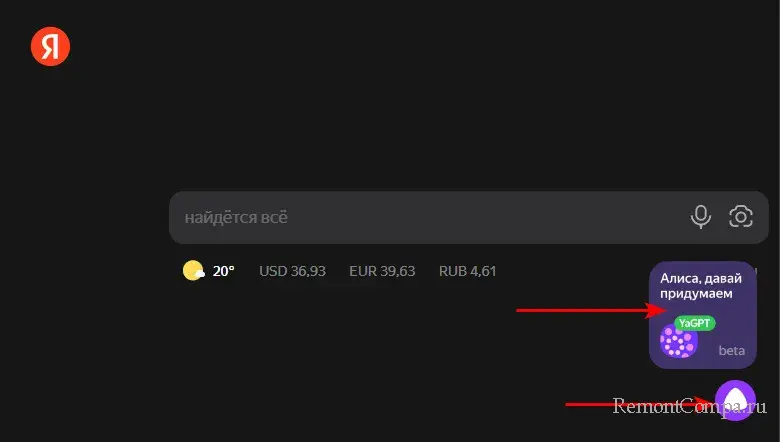Click the beta label on Alice card
Image resolution: width=780 pixels, height=442 pixels.
[732, 351]
